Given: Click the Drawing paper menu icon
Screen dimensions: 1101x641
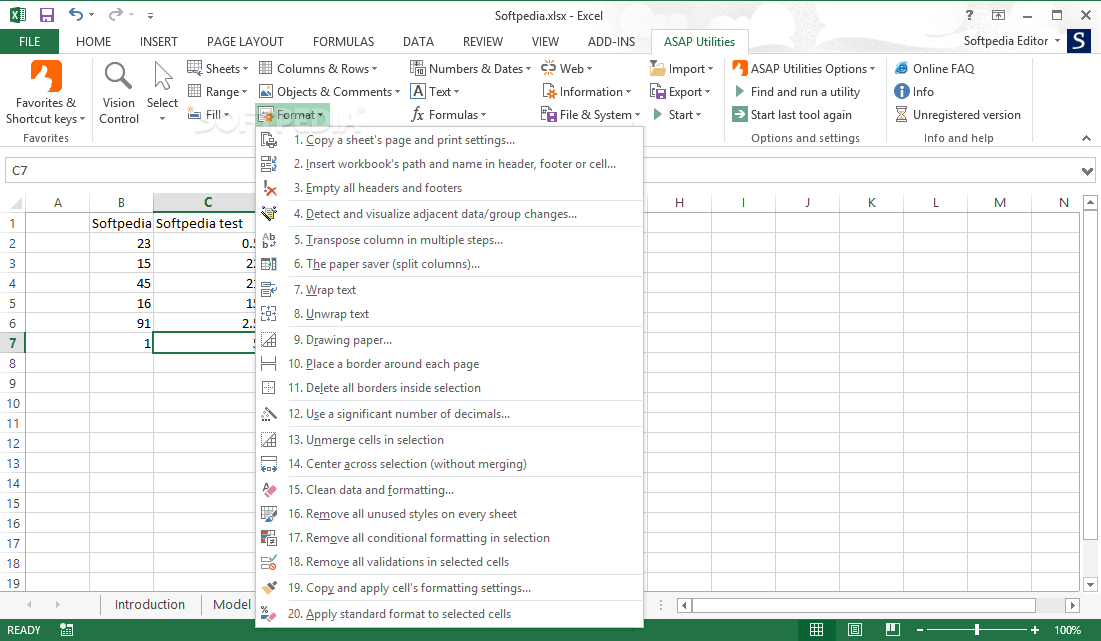Looking at the screenshot, I should (269, 340).
